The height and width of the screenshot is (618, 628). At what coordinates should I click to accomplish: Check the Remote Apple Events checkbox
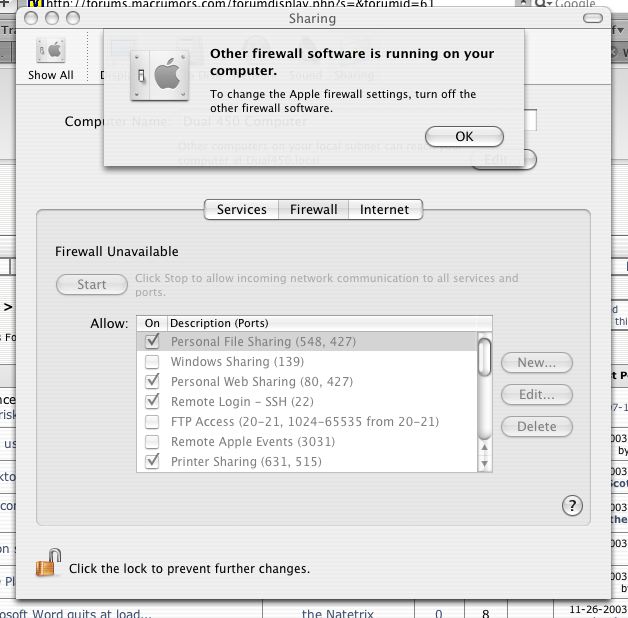click(152, 441)
